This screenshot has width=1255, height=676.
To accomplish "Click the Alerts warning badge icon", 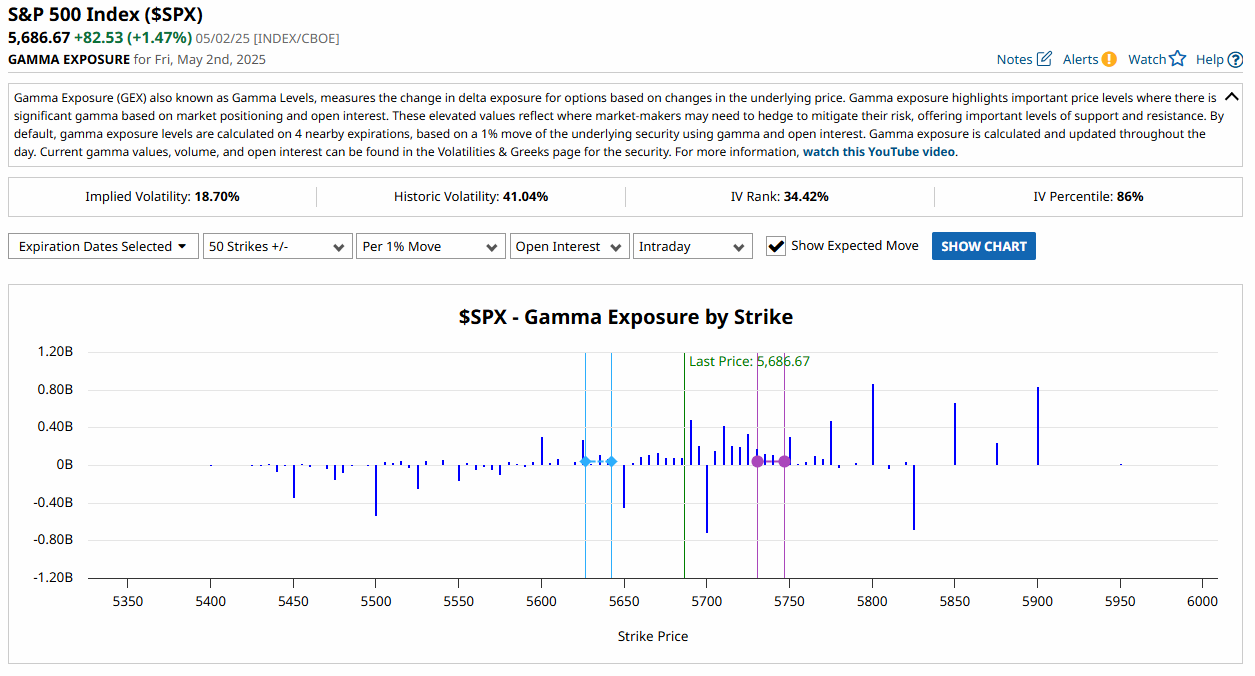I will click(1109, 59).
